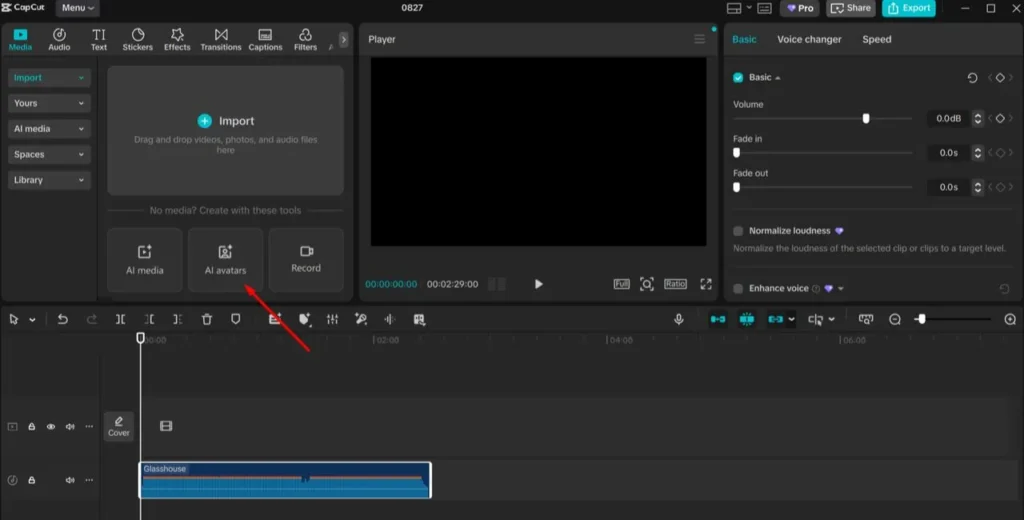Switch to the Voice changer tab

pyautogui.click(x=809, y=39)
